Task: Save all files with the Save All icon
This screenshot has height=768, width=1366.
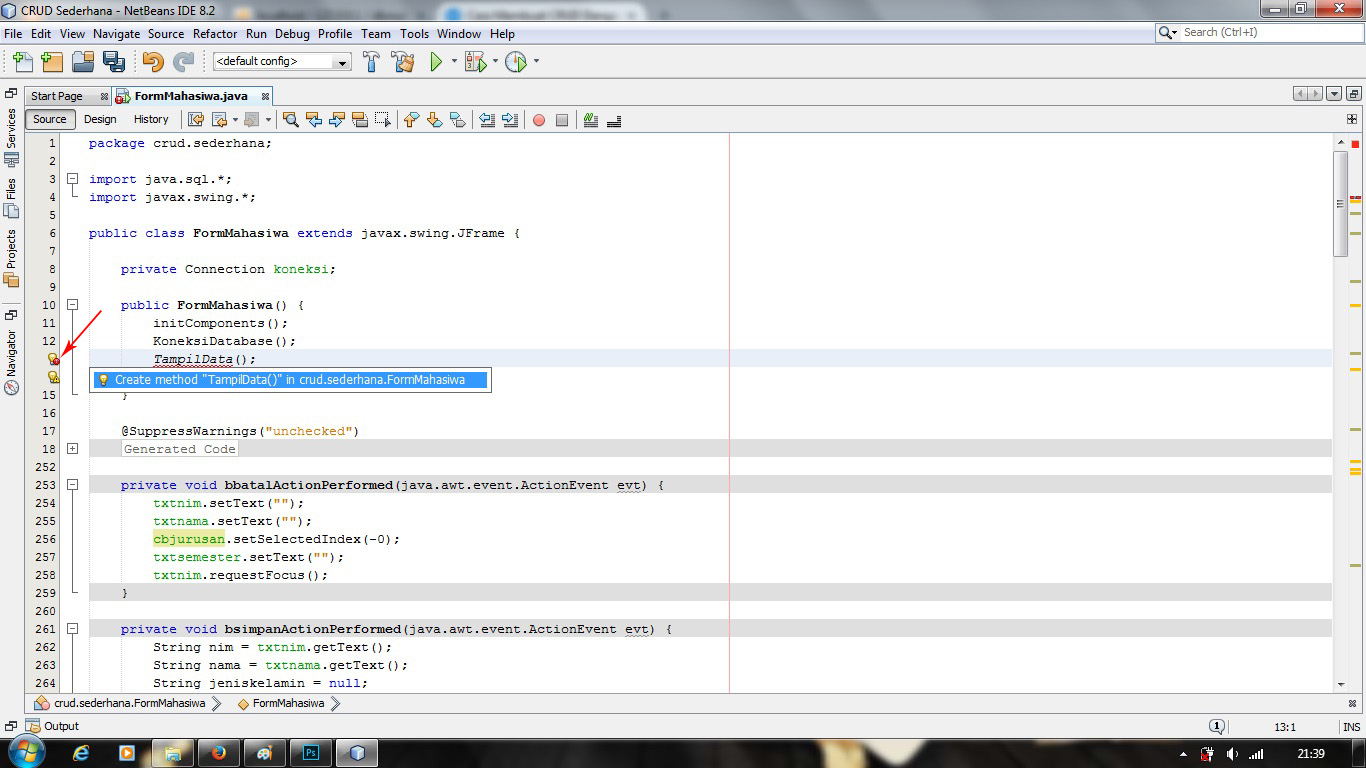Action: tap(114, 62)
